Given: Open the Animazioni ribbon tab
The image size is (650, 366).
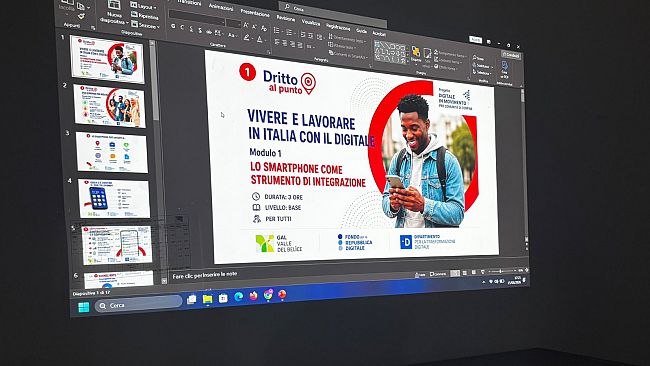Looking at the screenshot, I should tap(220, 7).
